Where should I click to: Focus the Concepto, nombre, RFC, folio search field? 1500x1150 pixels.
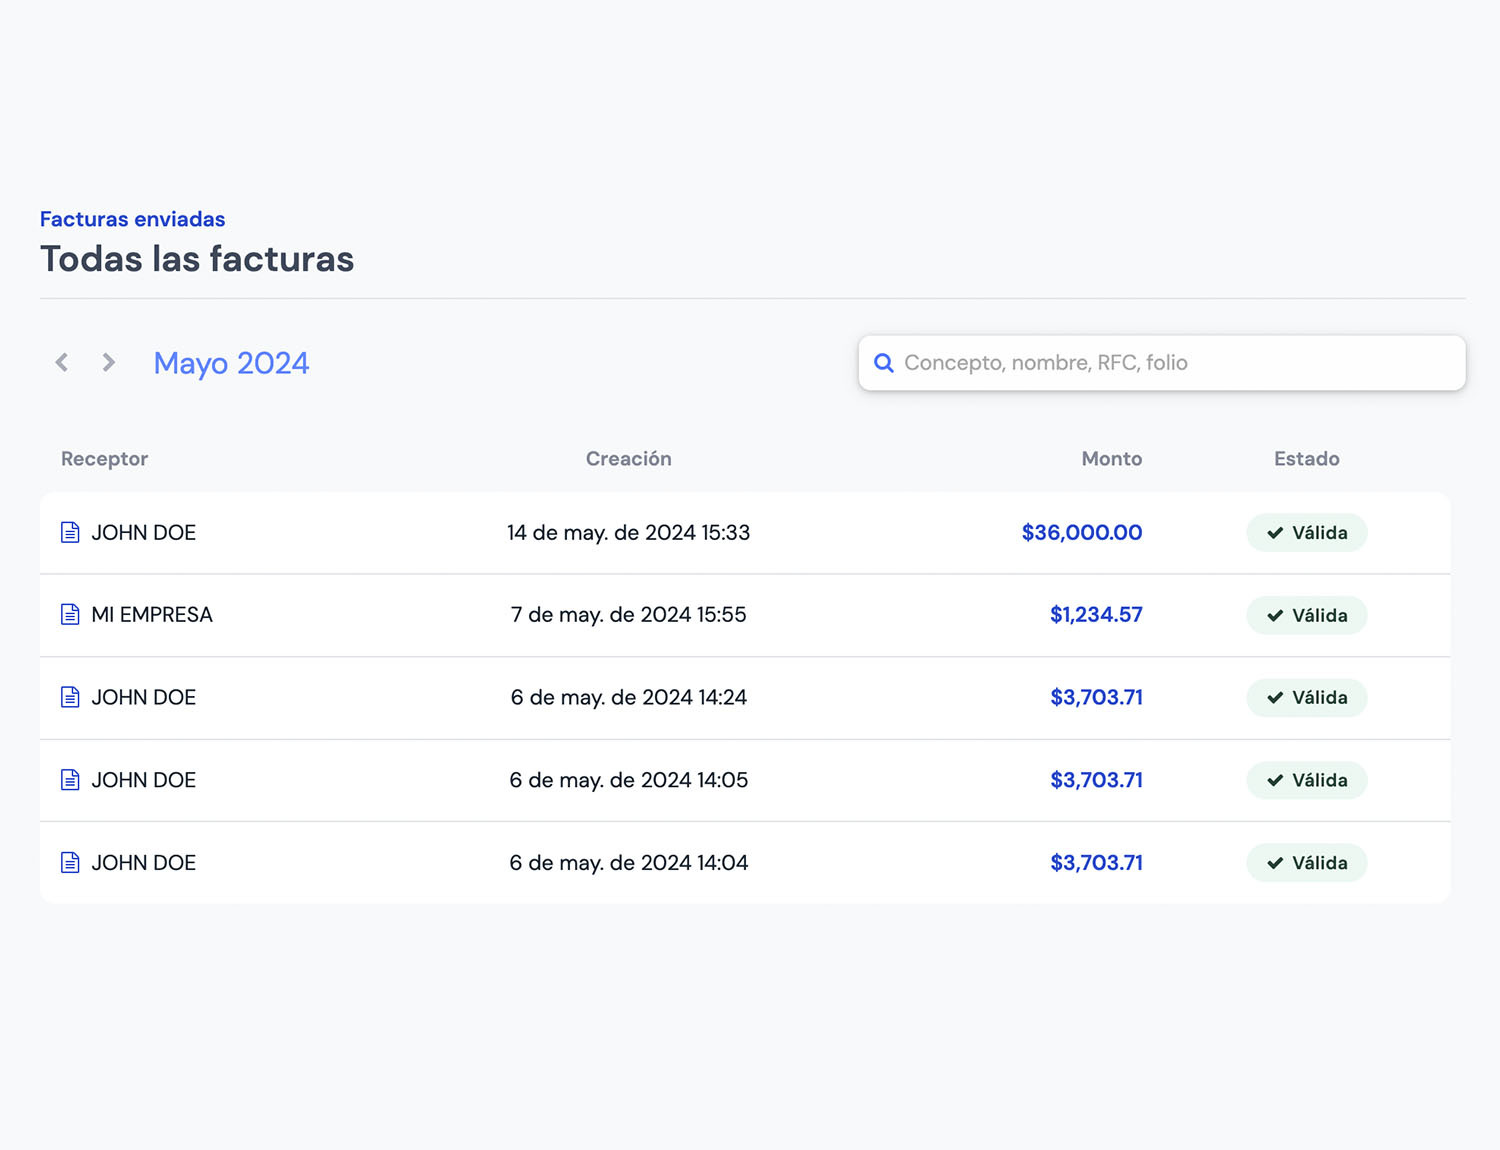point(1170,363)
